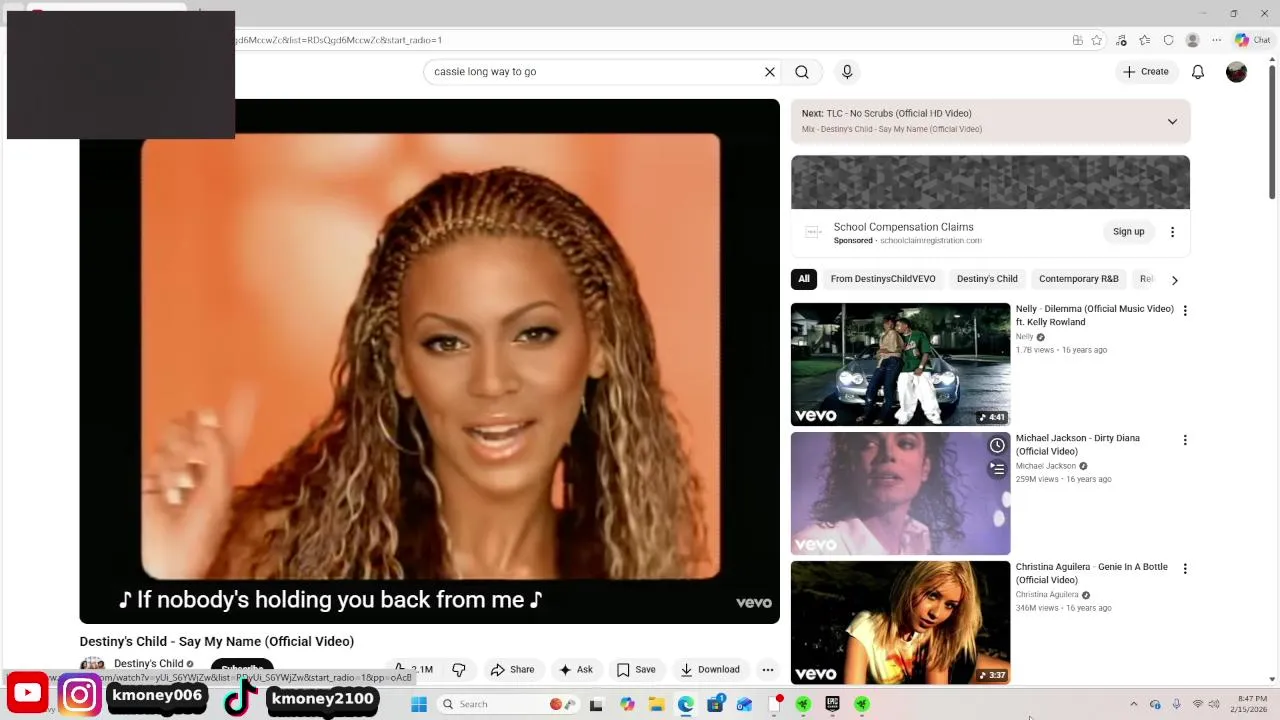Open Epic Games Launcher in the taskbar
This screenshot has height=720, width=1280.
pyautogui.click(x=832, y=704)
